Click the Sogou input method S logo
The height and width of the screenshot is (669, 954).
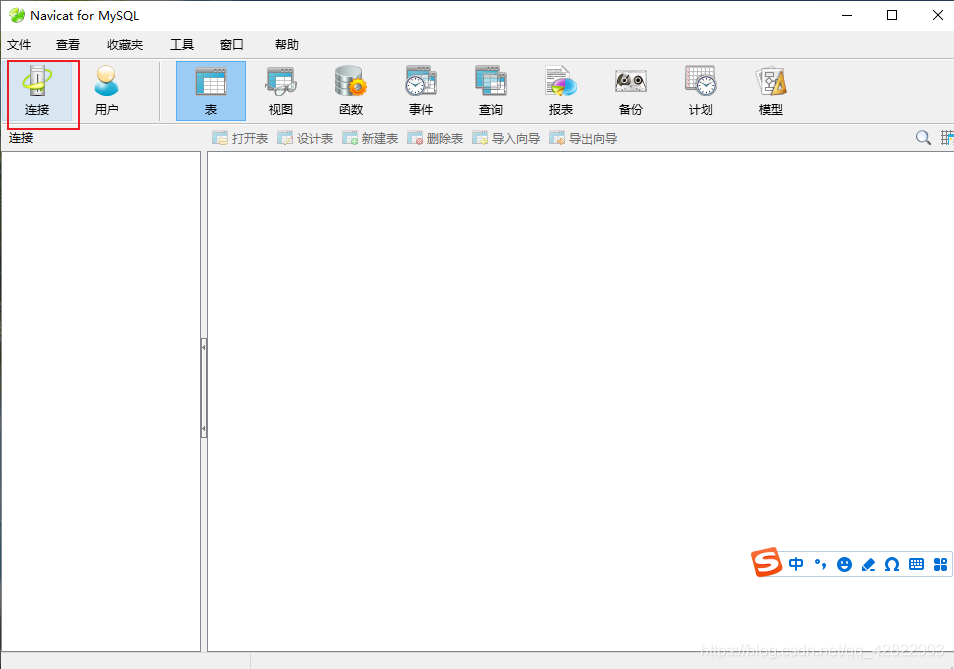766,562
